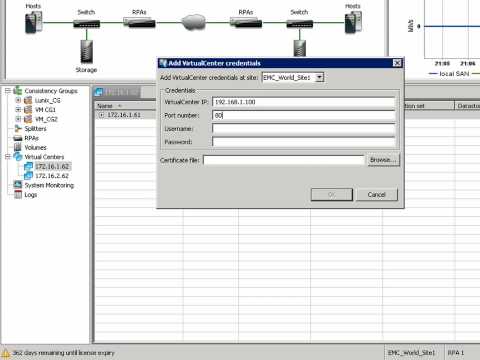The width and height of the screenshot is (480, 360).
Task: Click the license expiry message text
Action: 63,353
